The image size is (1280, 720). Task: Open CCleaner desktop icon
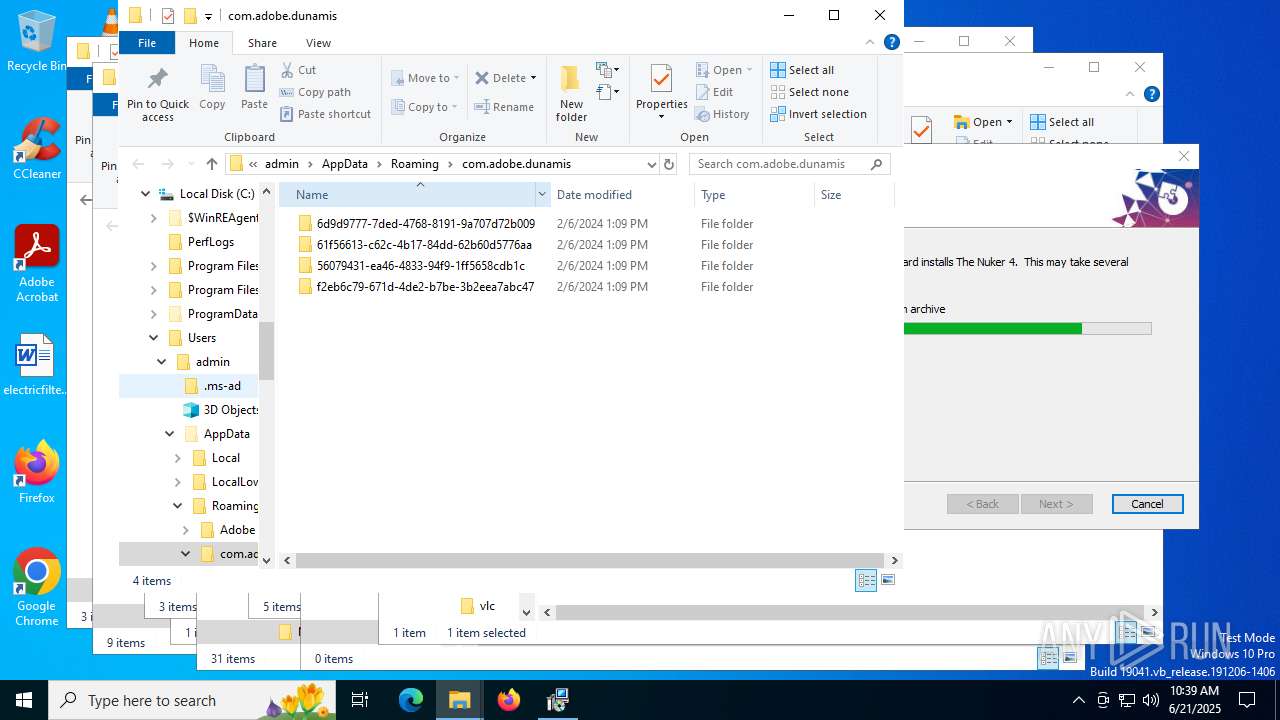click(x=37, y=148)
